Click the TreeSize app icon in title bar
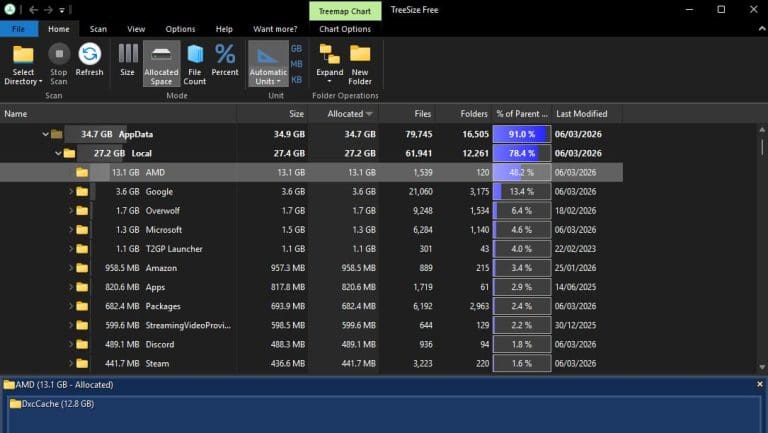 9,9
